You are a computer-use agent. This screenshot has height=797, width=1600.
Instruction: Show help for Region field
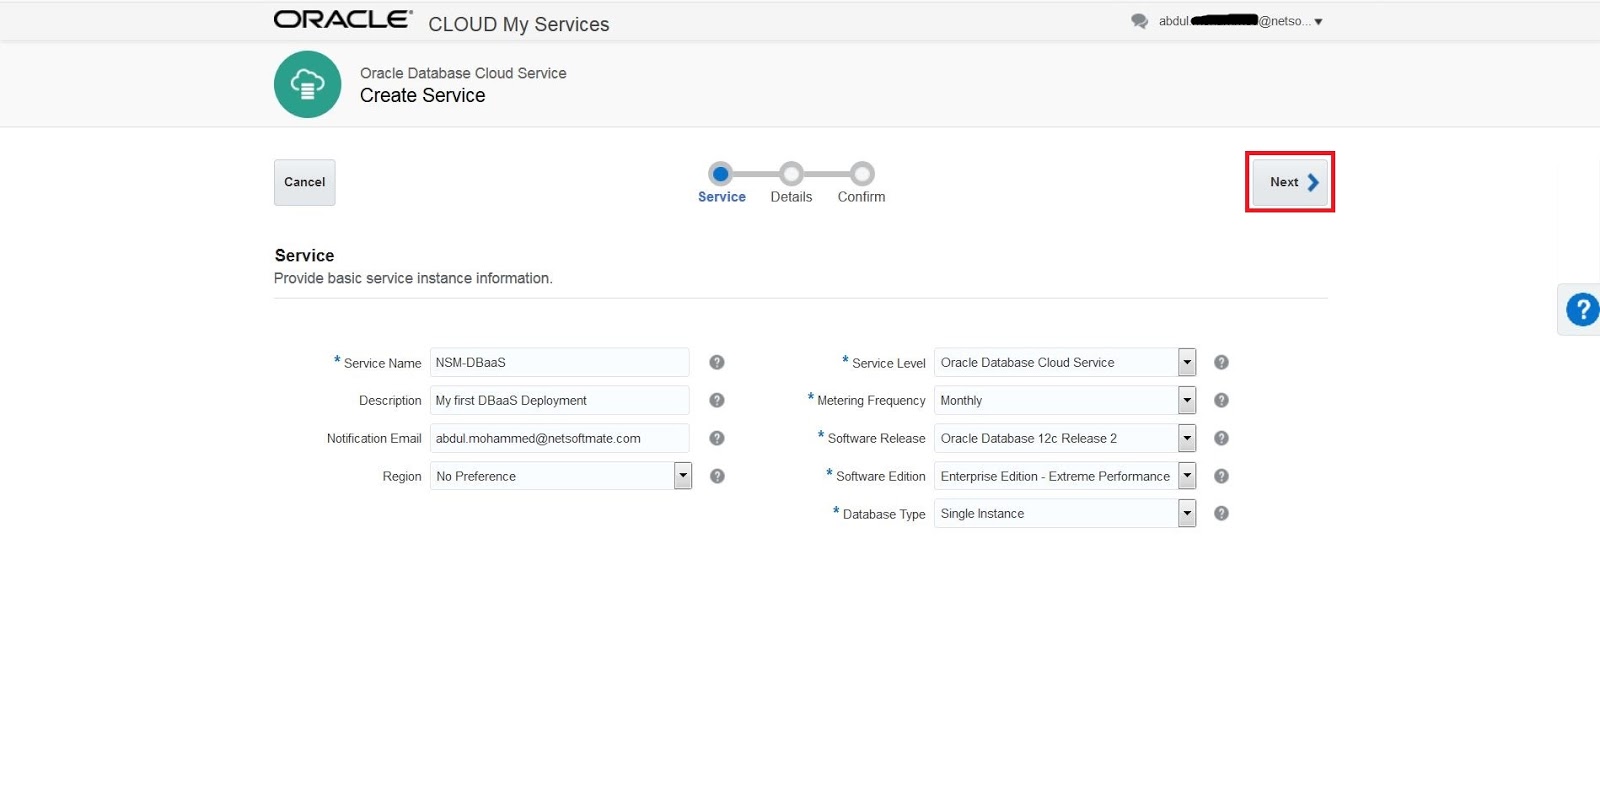pyautogui.click(x=717, y=476)
